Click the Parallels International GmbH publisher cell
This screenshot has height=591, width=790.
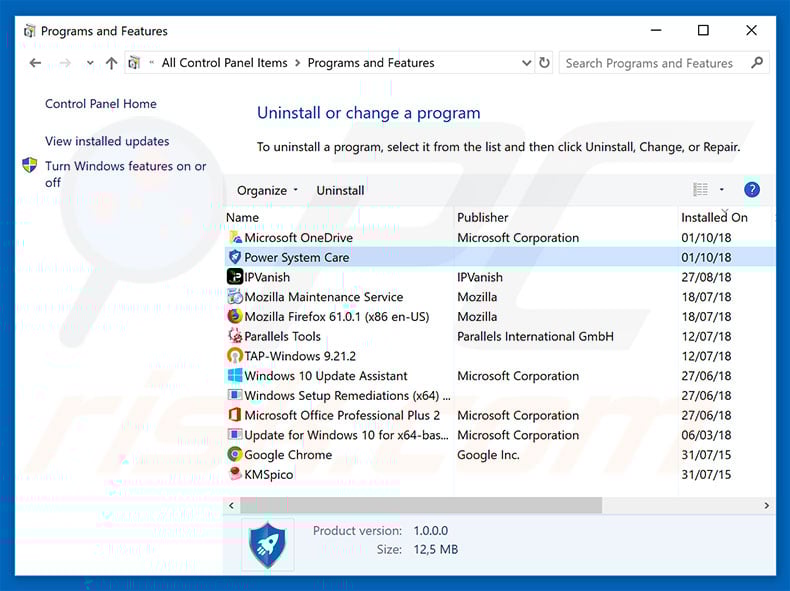(535, 336)
